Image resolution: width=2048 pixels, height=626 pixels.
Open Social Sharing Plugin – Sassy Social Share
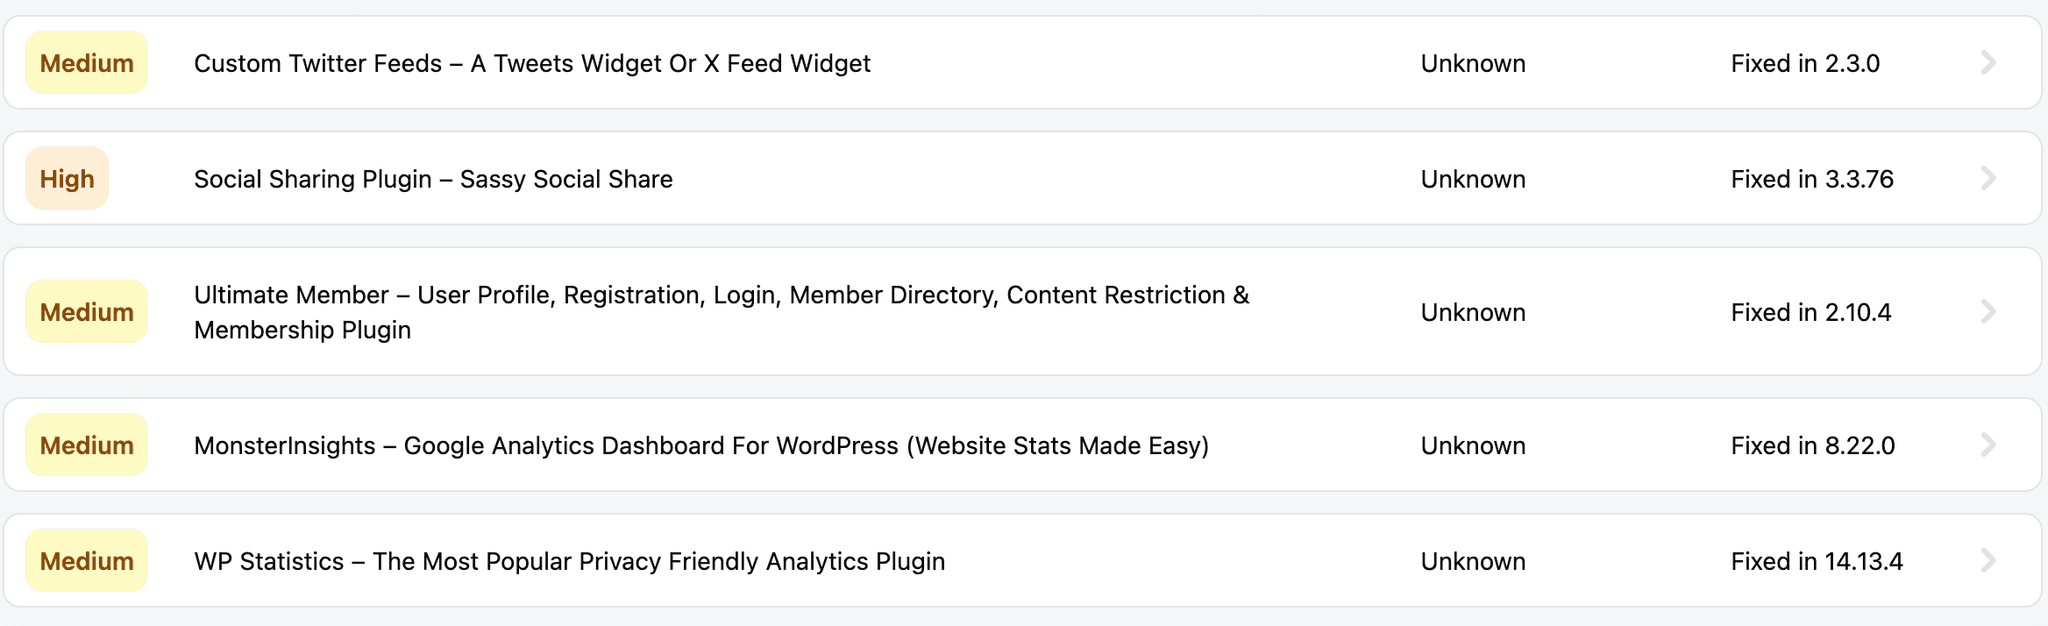[x=433, y=180]
